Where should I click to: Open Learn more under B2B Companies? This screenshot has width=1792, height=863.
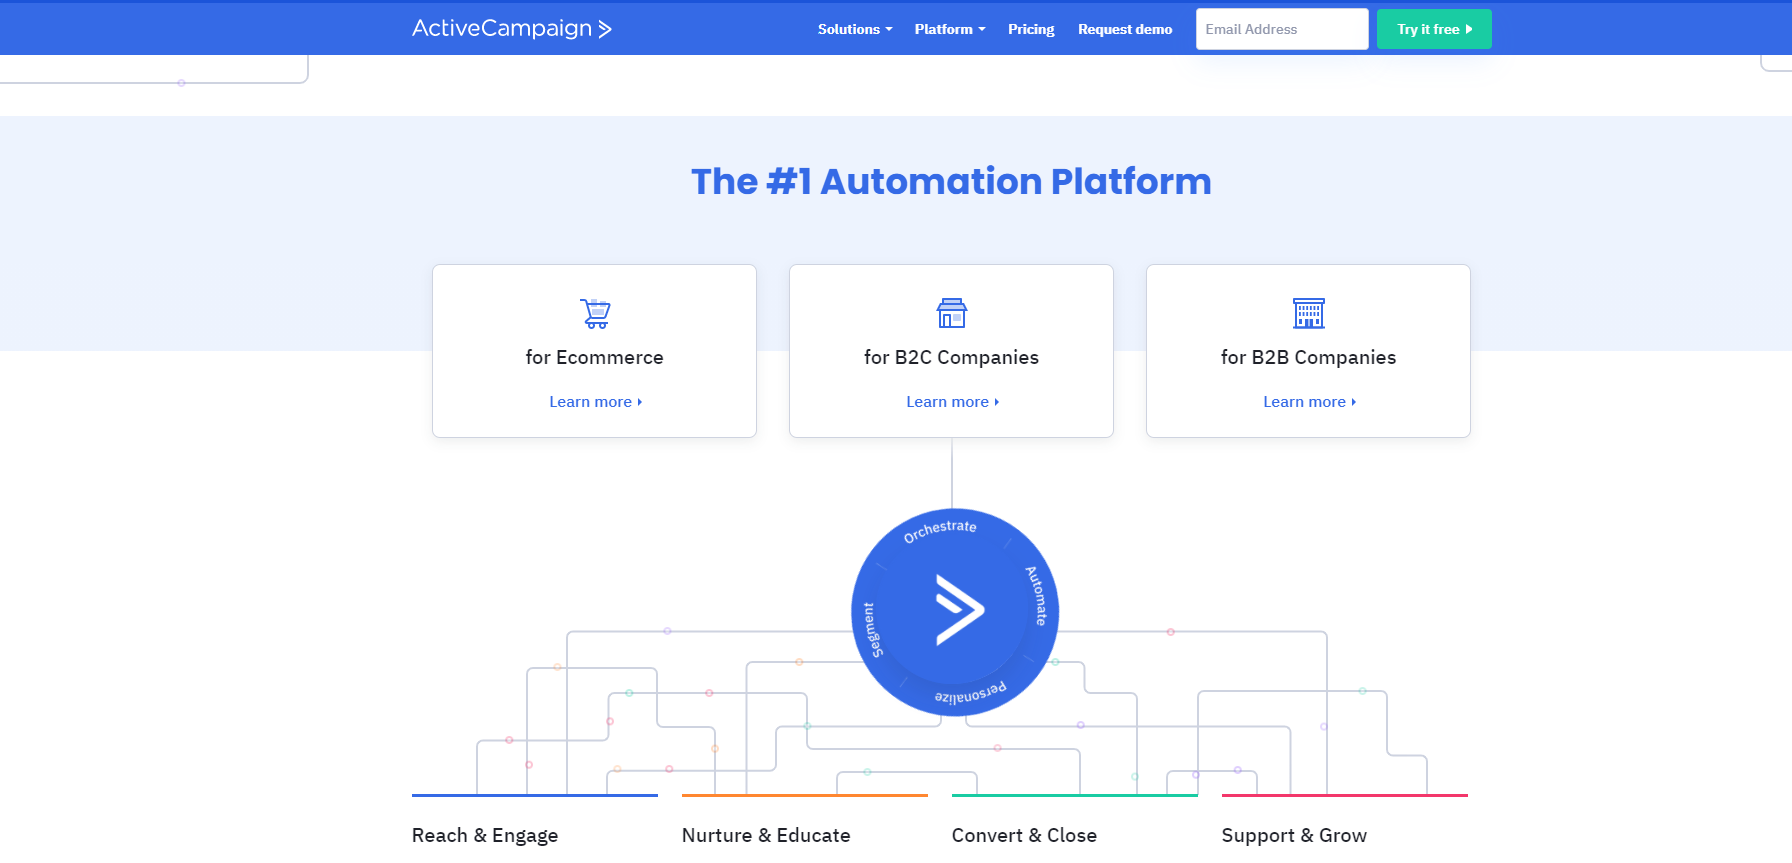point(1310,402)
